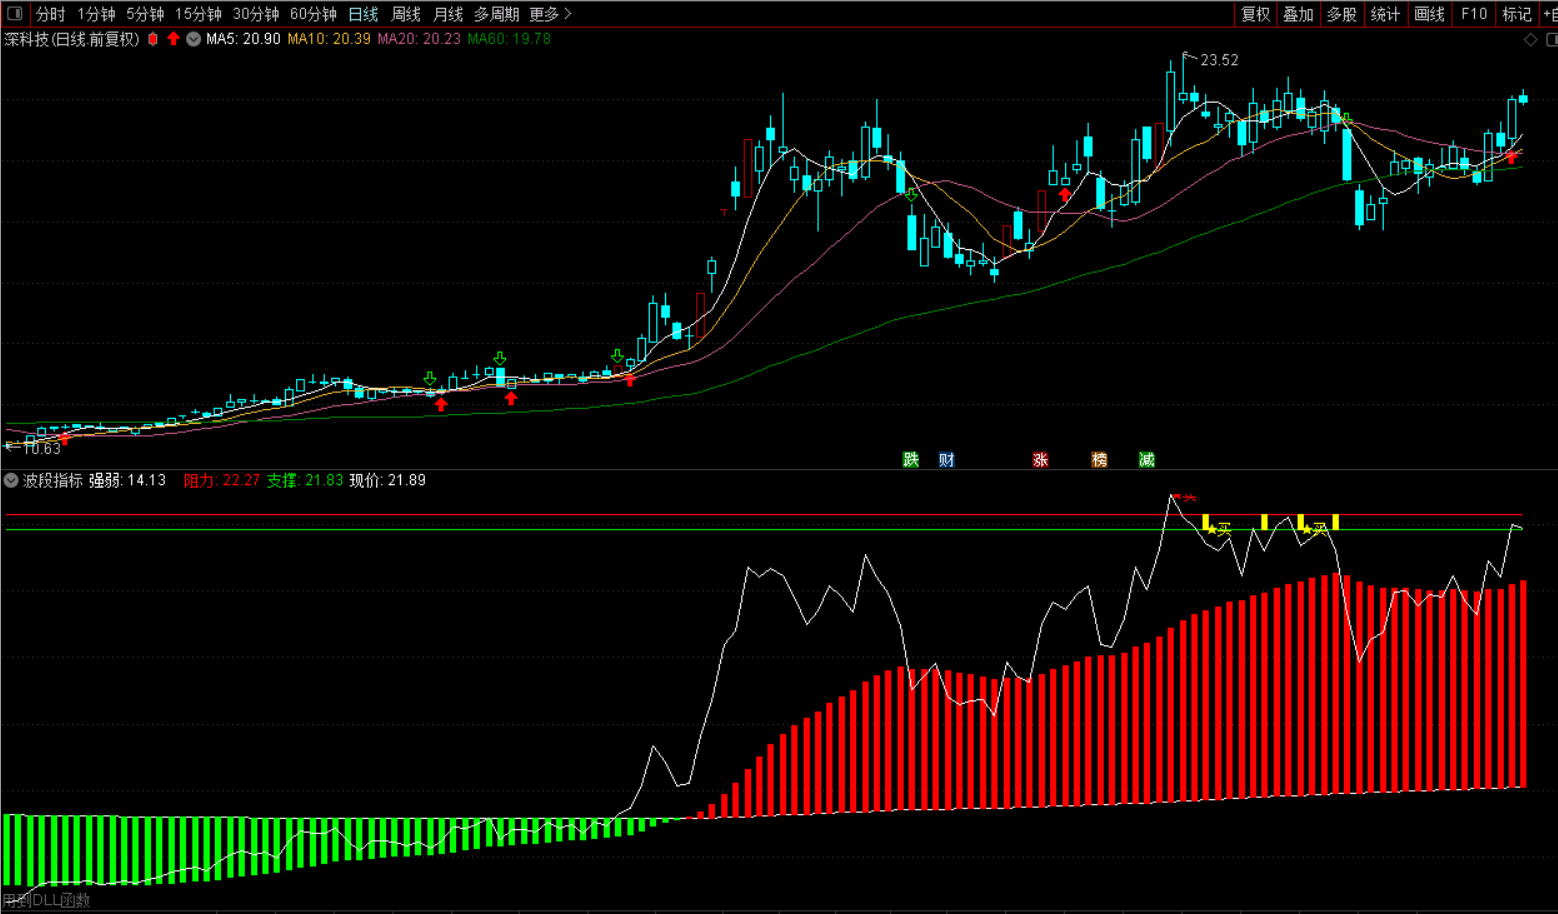Open F10 company info
This screenshot has width=1558, height=914.
[1473, 14]
